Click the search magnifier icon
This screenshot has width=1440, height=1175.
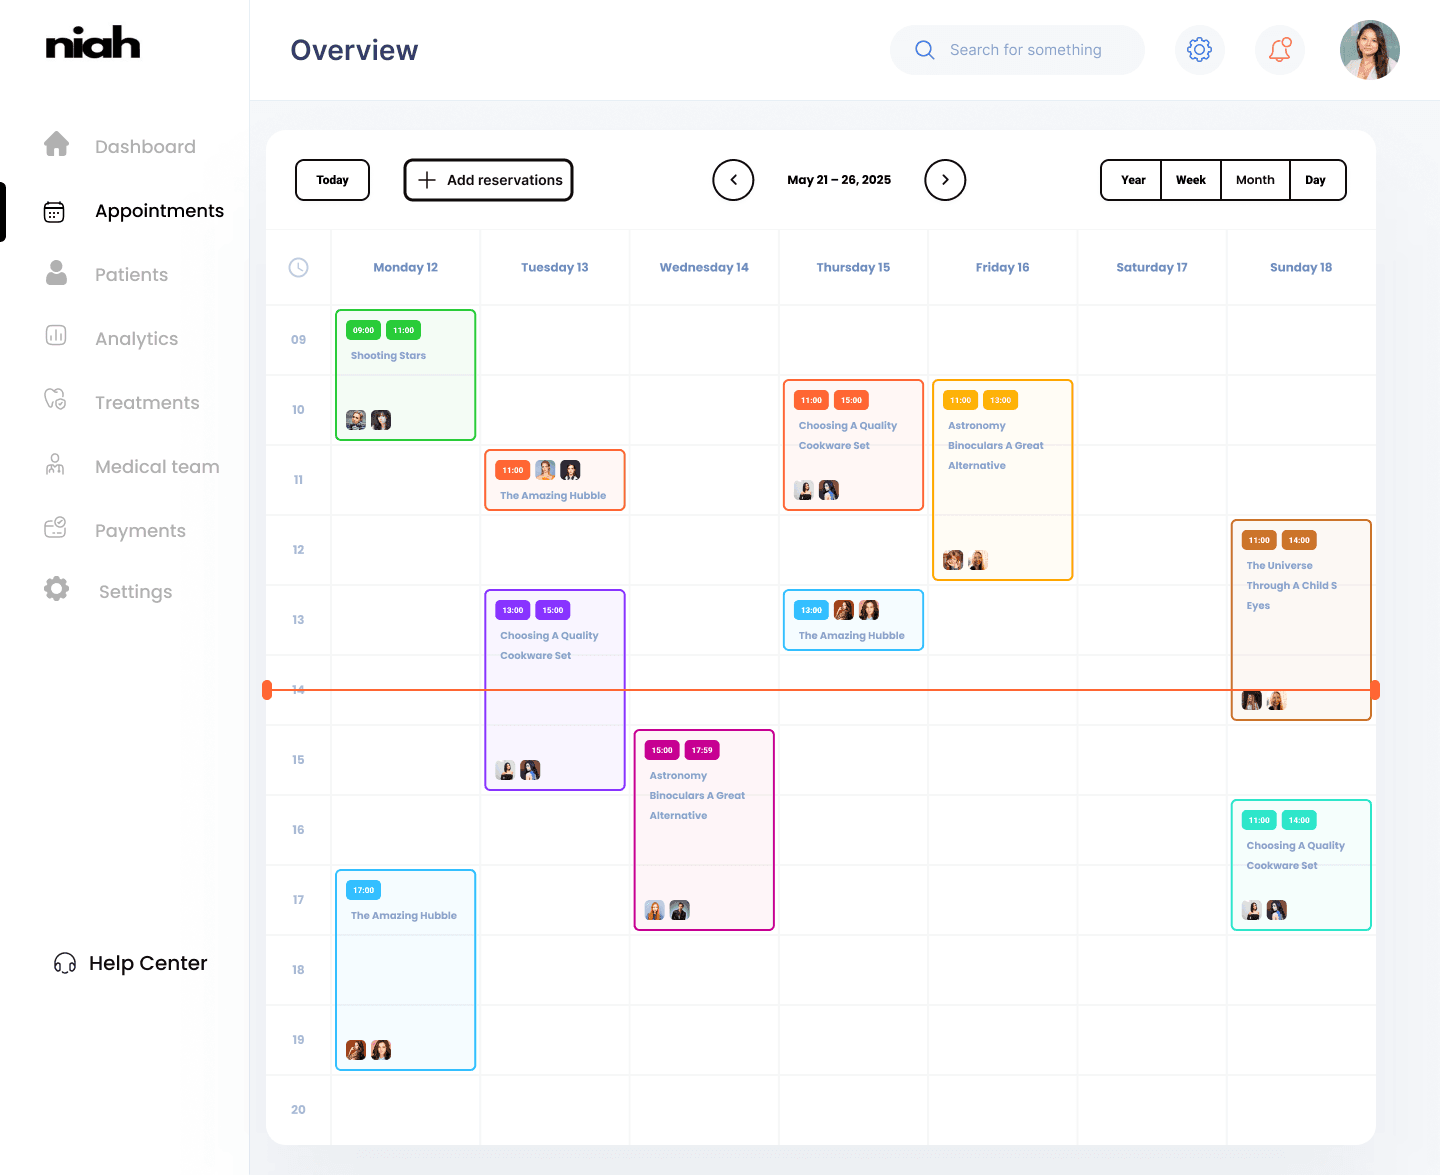coord(925,50)
